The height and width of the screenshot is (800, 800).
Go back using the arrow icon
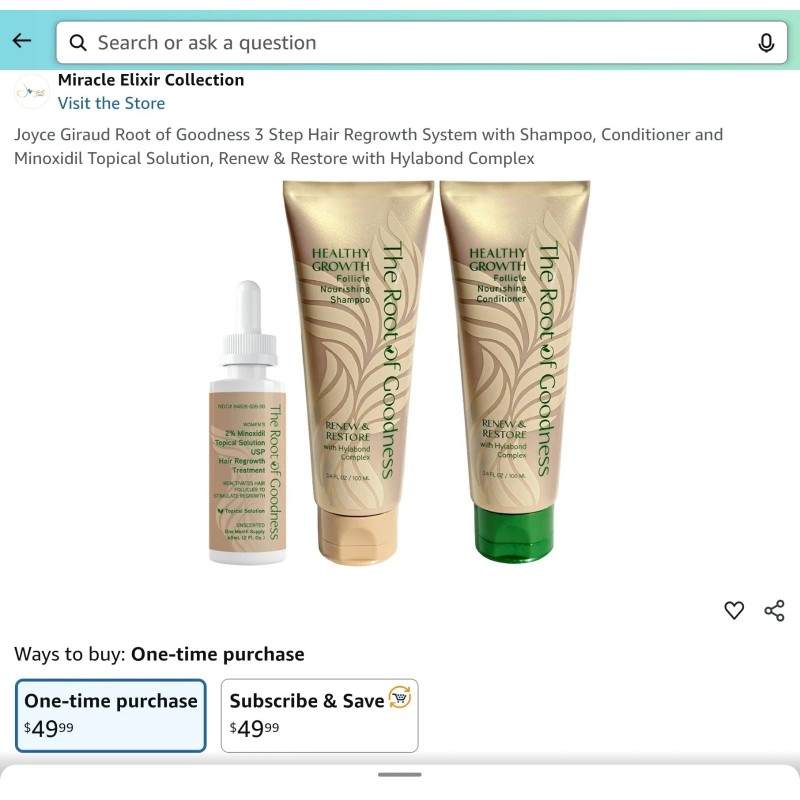[22, 41]
